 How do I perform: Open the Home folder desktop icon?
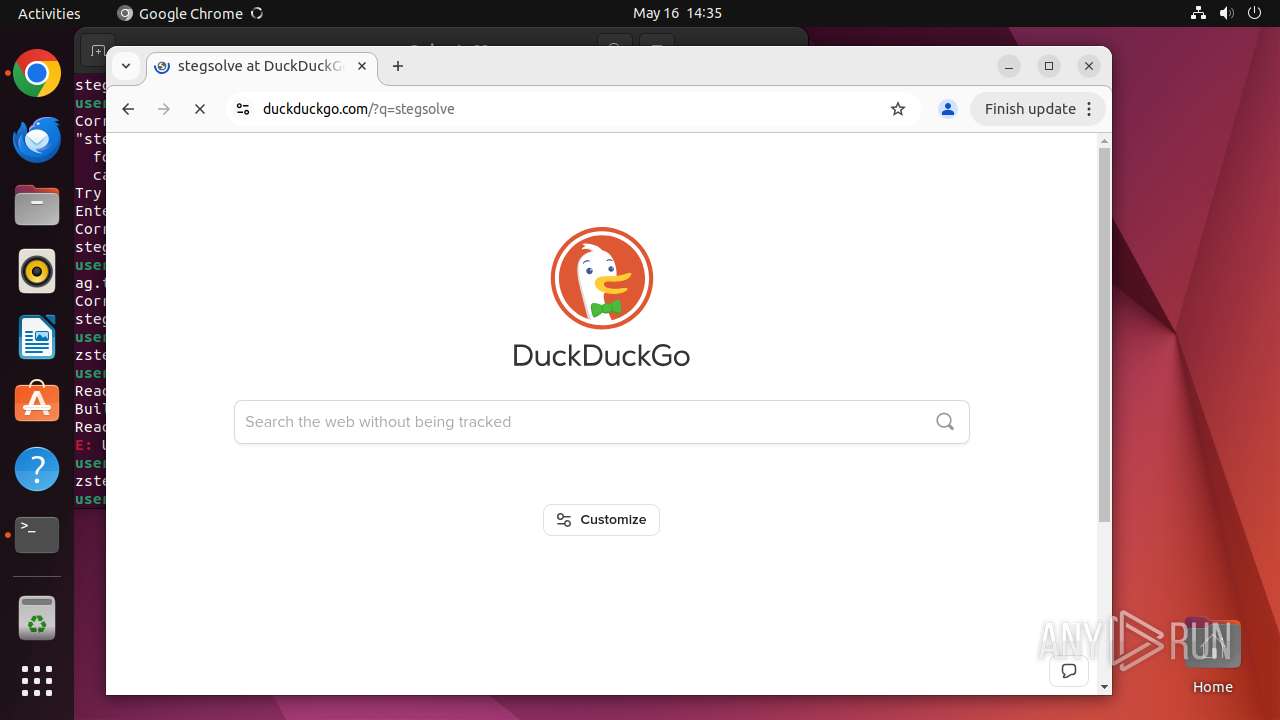point(1212,656)
